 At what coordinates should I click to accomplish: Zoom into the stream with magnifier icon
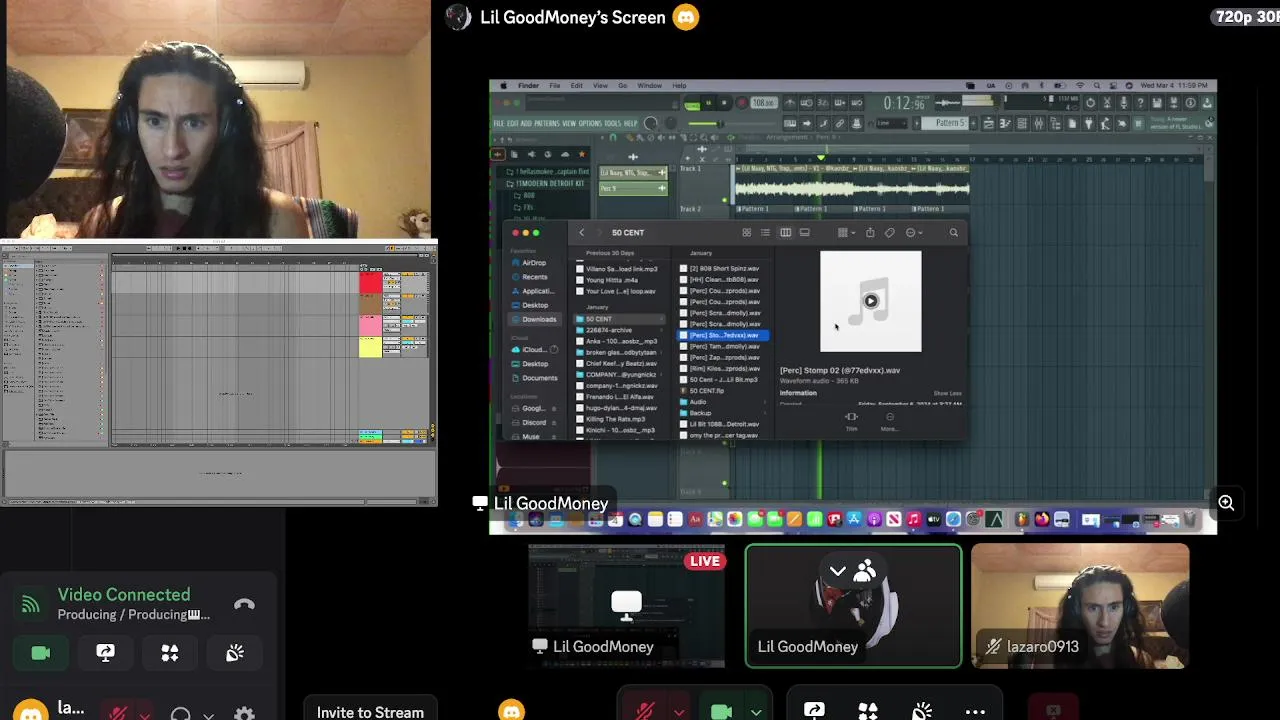(x=1226, y=503)
